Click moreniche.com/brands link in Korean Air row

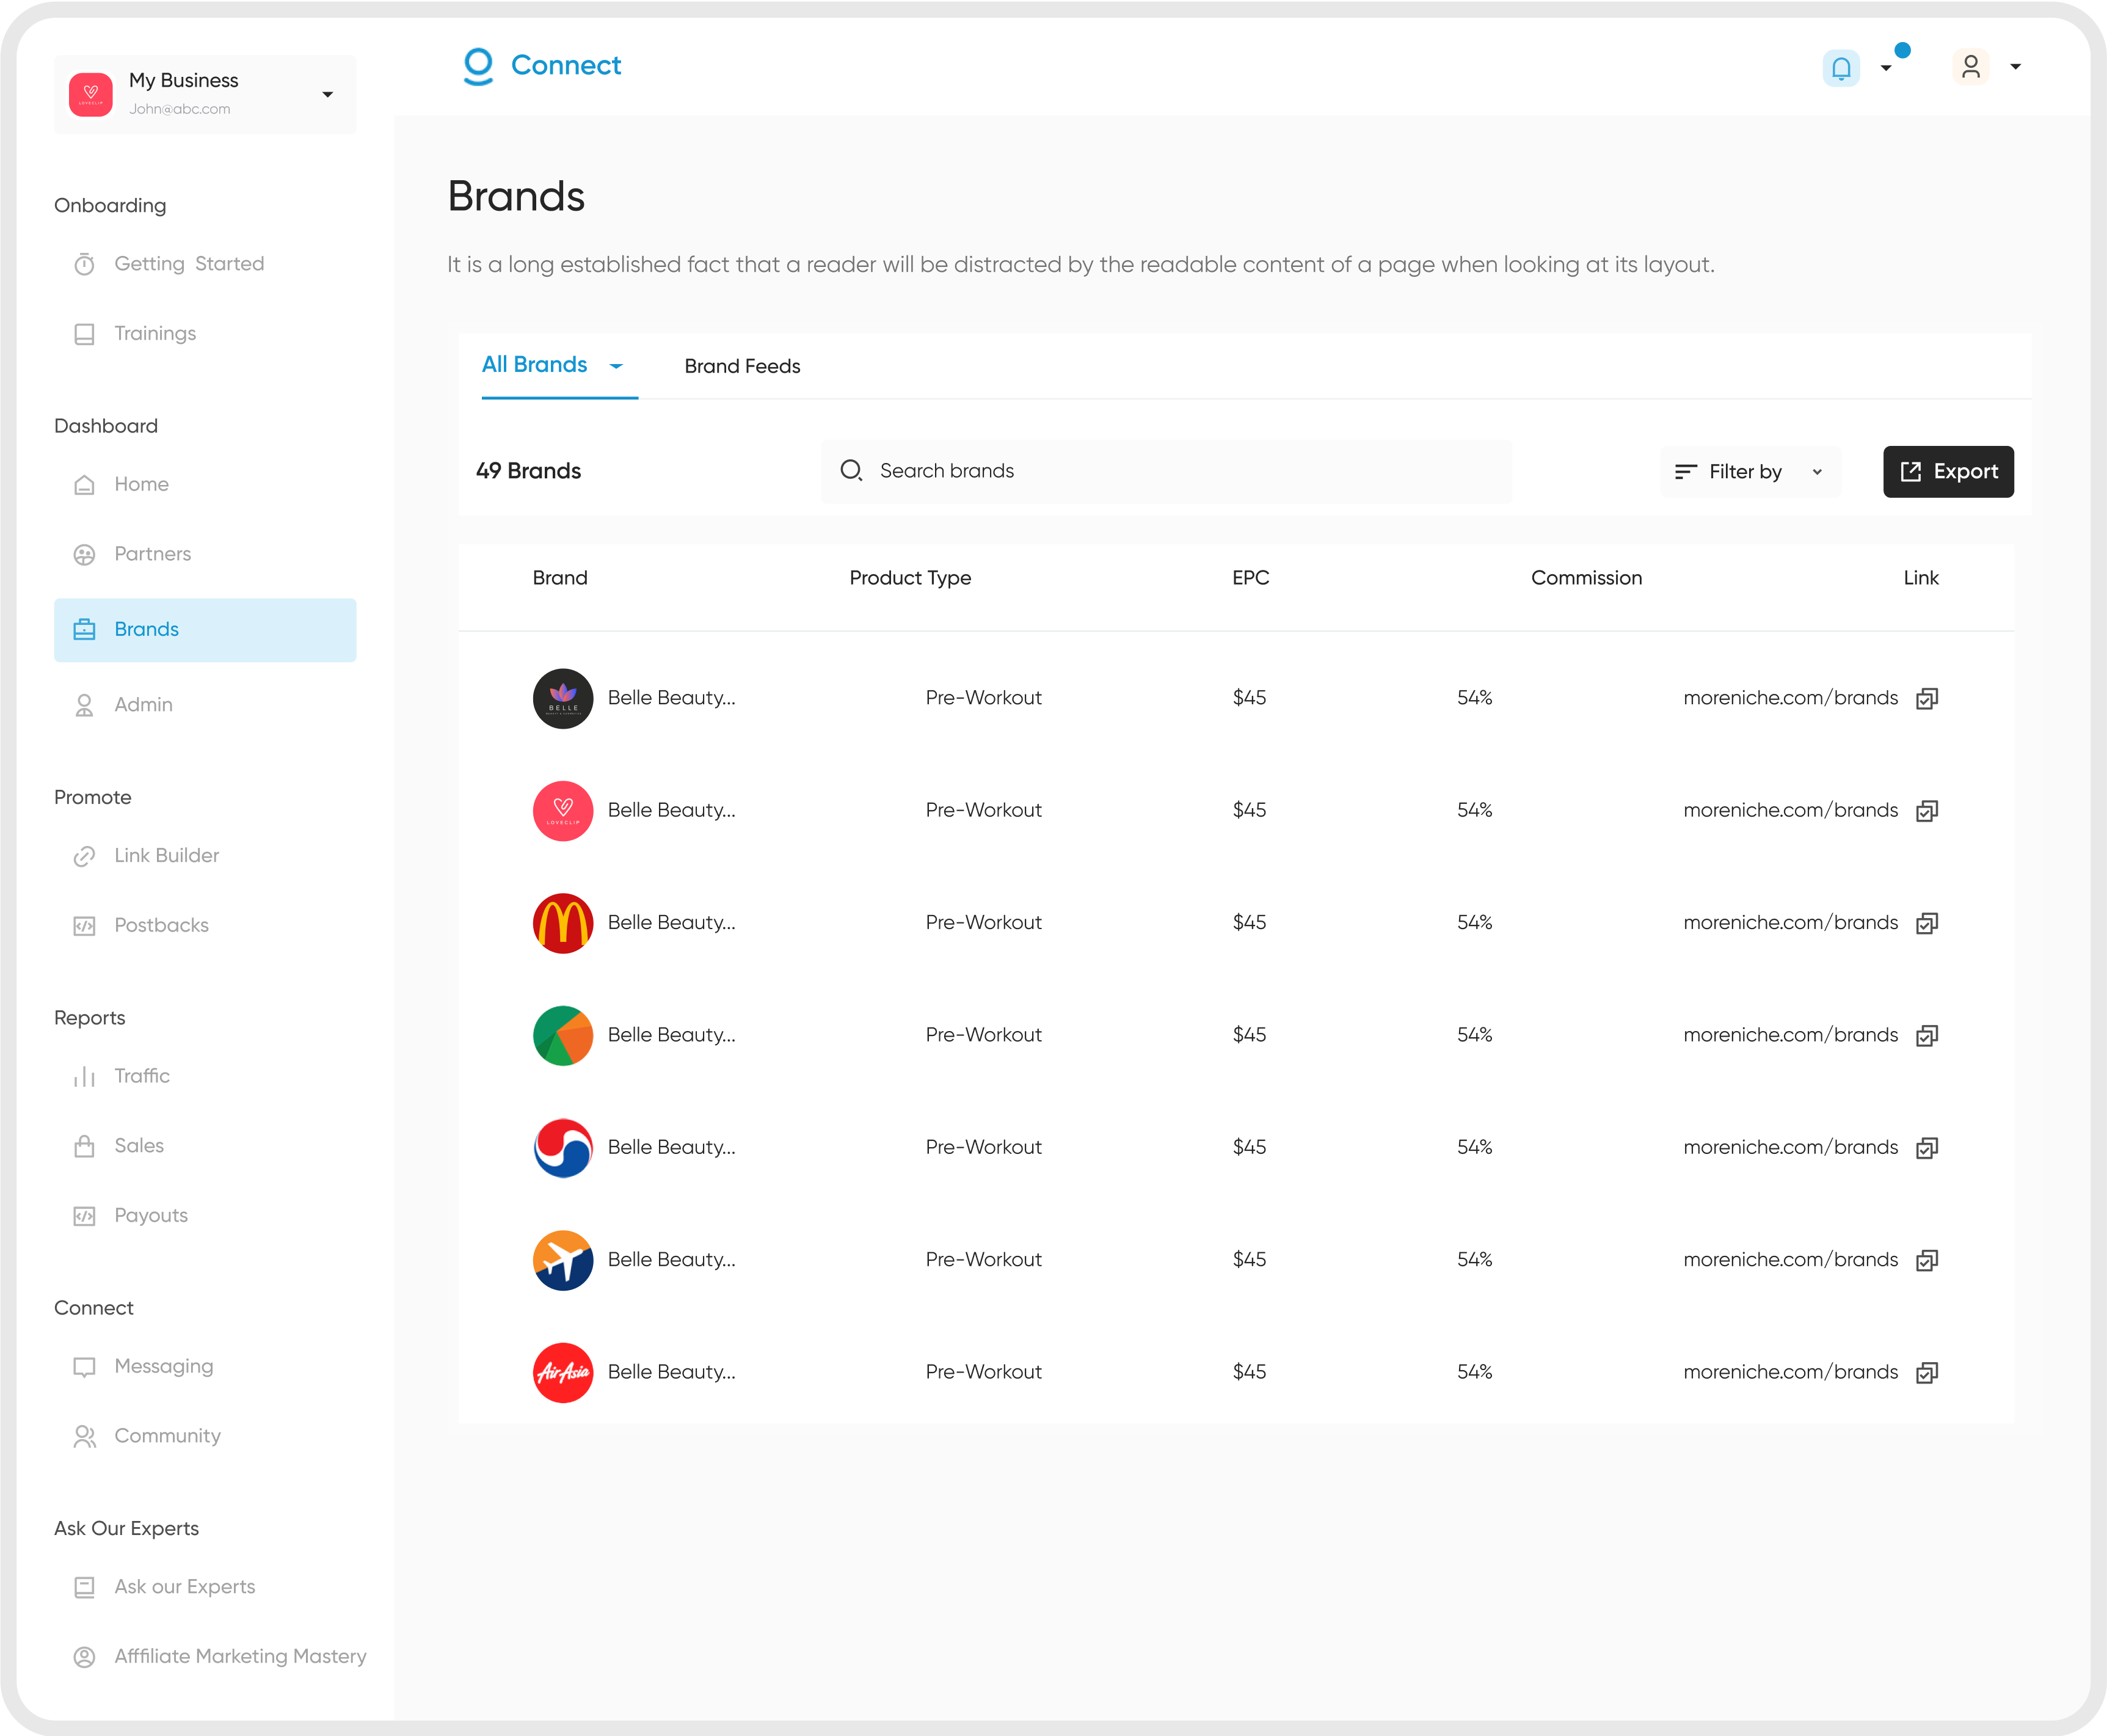1790,1147
